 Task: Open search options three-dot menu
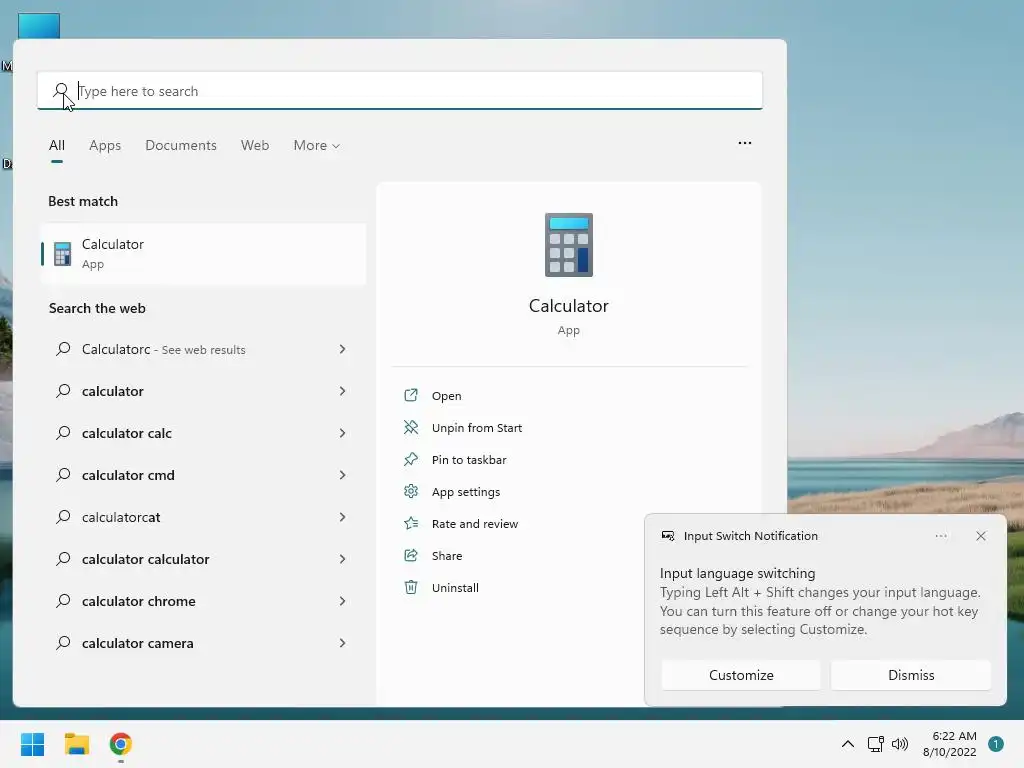[744, 143]
